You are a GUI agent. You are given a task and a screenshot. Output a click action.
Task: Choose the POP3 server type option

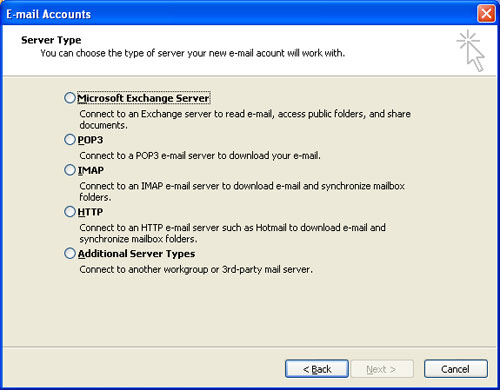[70, 139]
